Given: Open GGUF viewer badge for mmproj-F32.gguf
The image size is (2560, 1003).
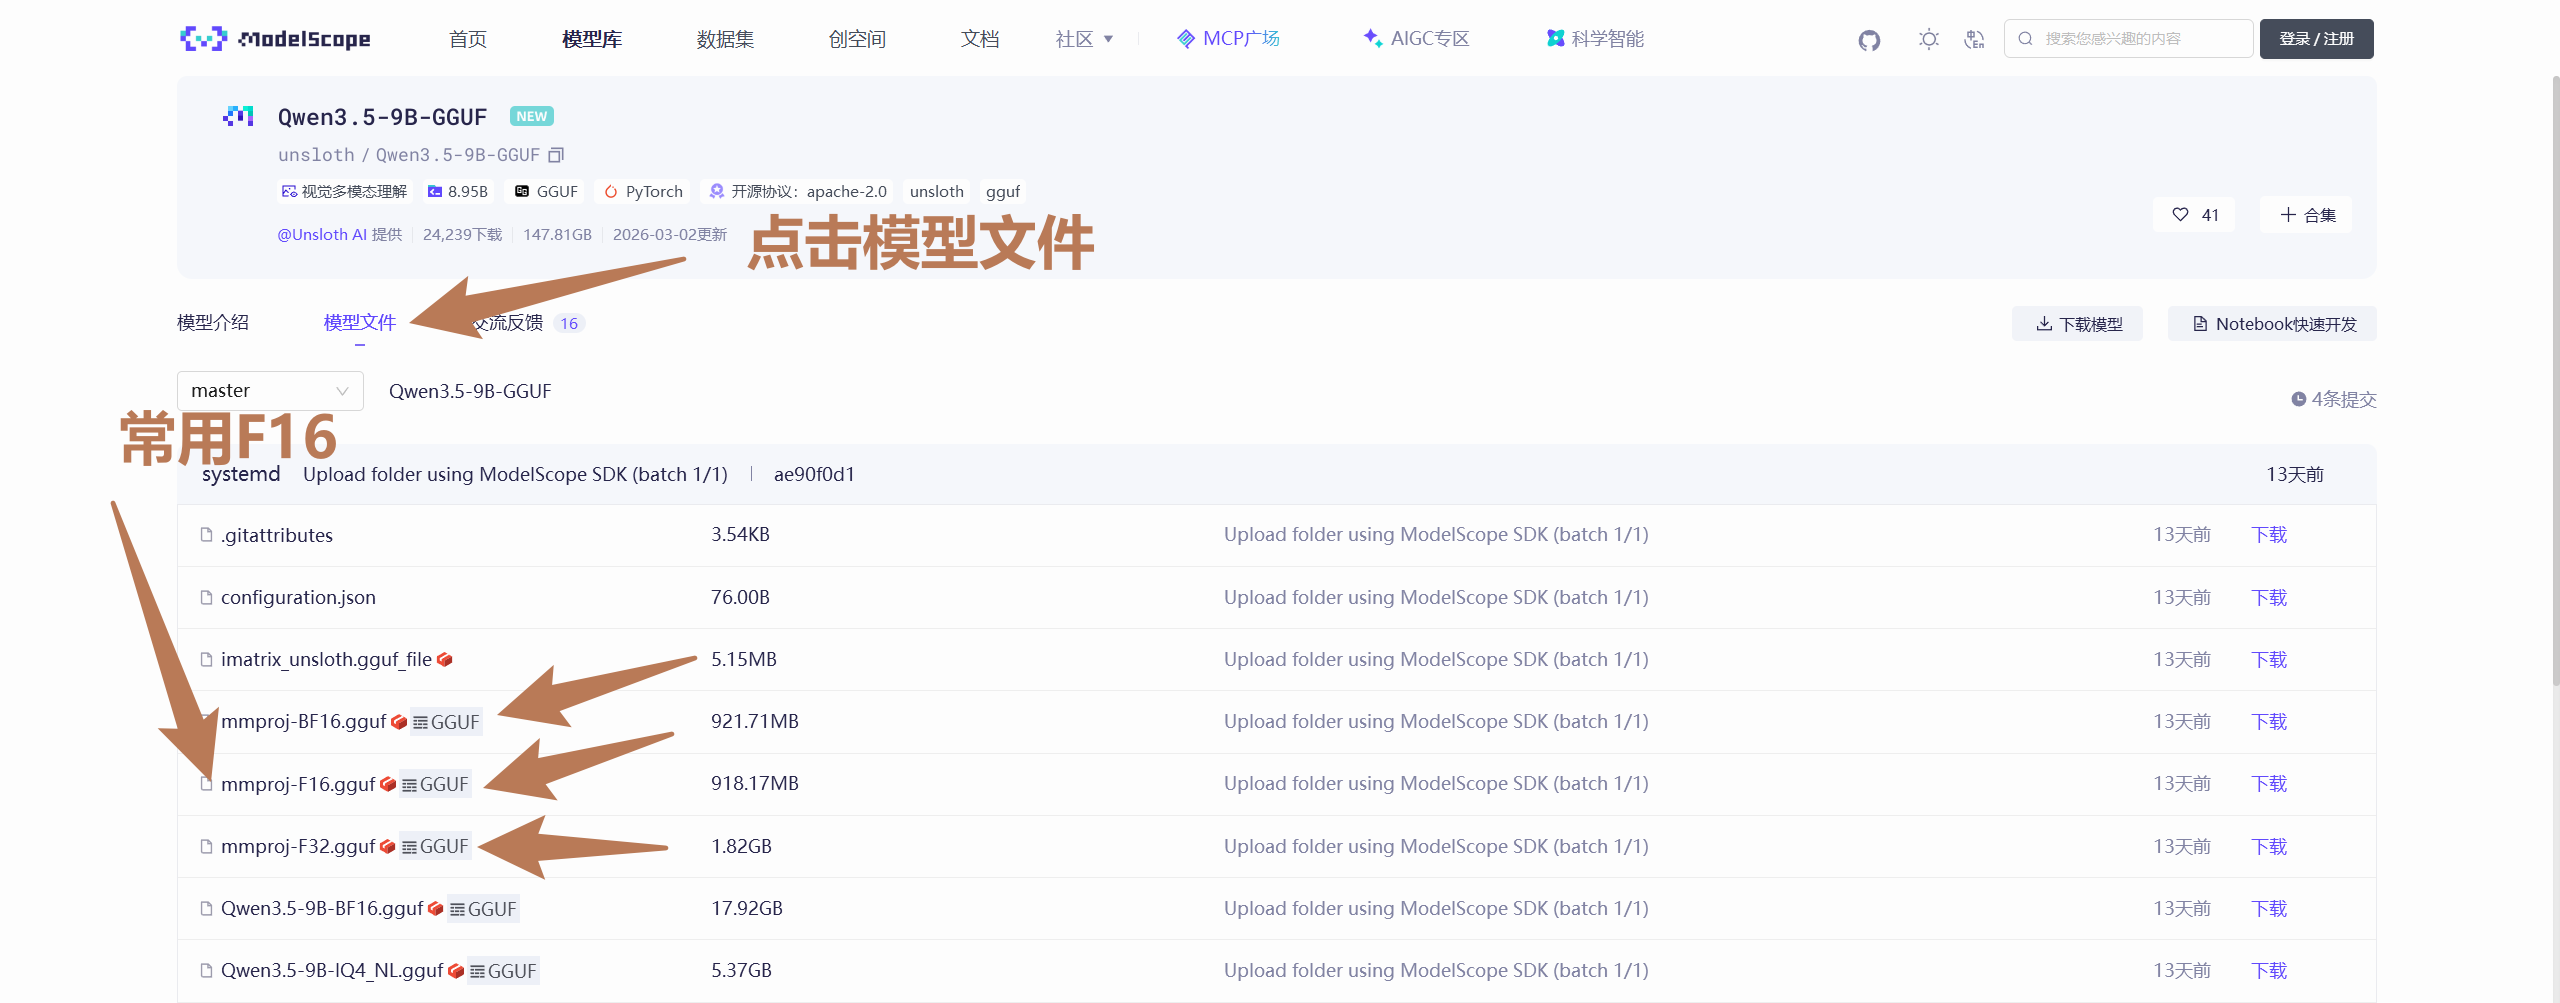Looking at the screenshot, I should coord(435,846).
